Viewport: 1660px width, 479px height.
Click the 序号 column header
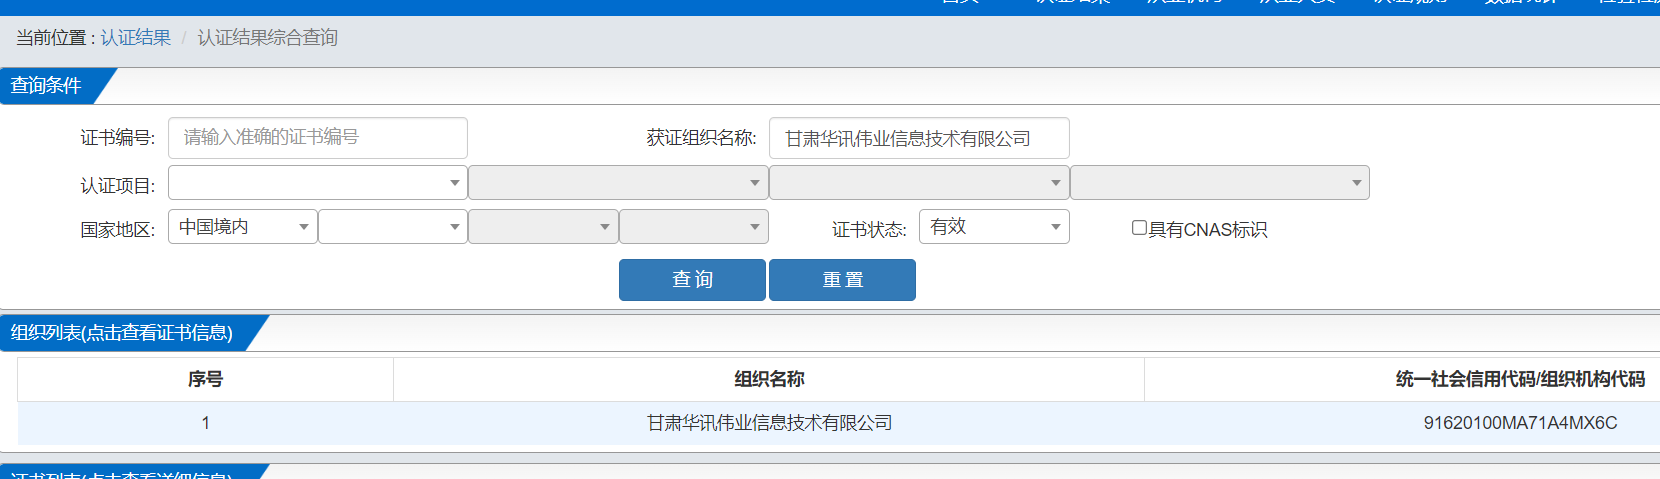point(205,379)
